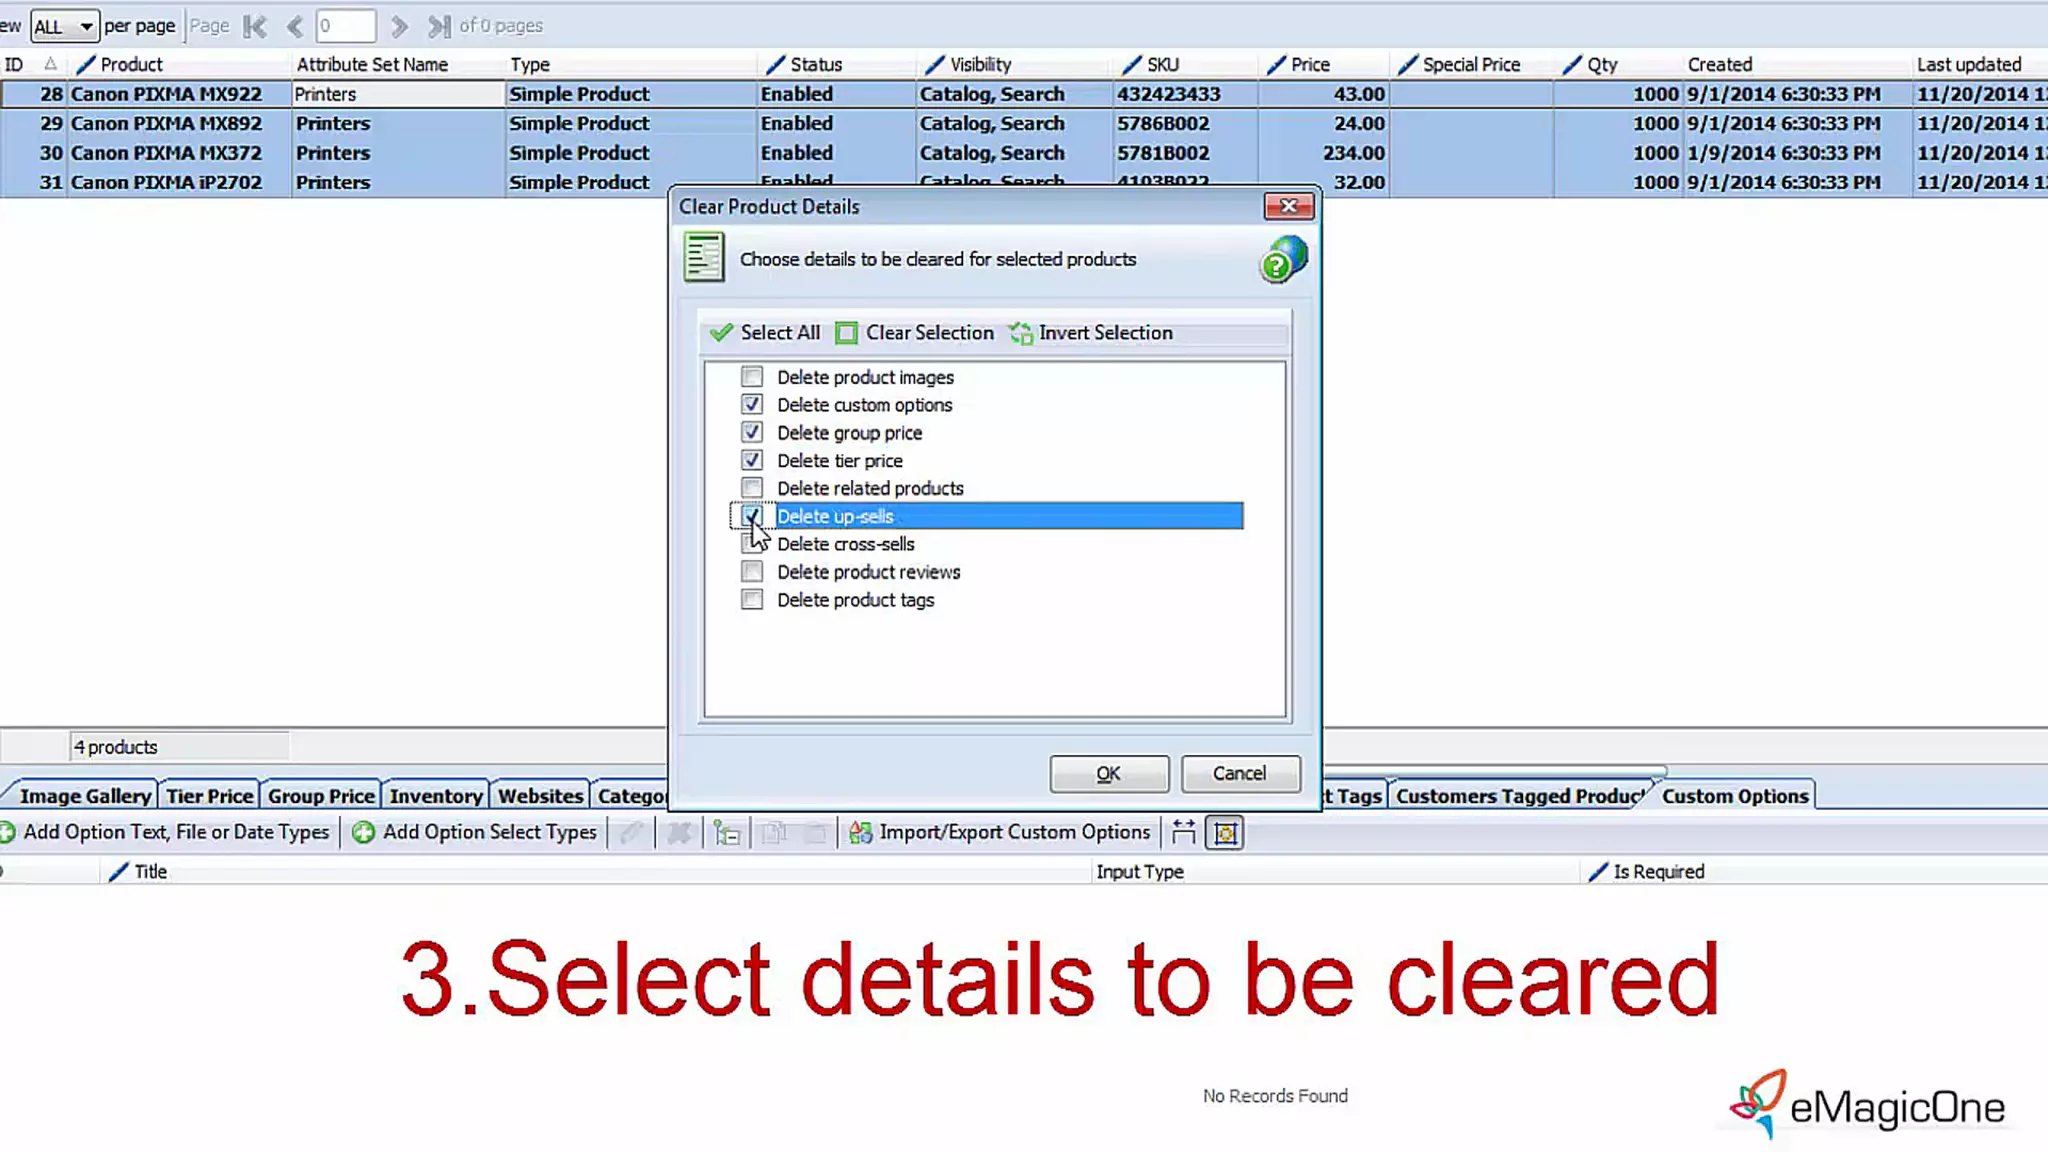Screen dimensions: 2048x1152
Task: Check Delete related products option
Action: (x=752, y=488)
